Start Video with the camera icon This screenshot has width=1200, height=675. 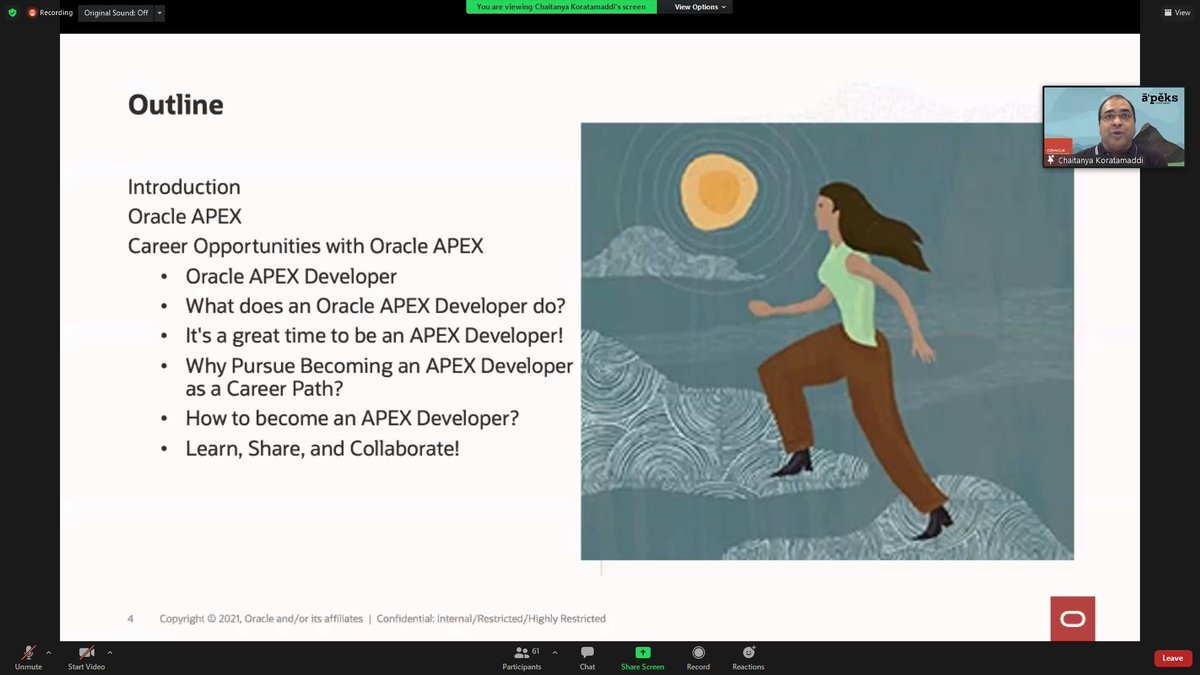coord(86,657)
